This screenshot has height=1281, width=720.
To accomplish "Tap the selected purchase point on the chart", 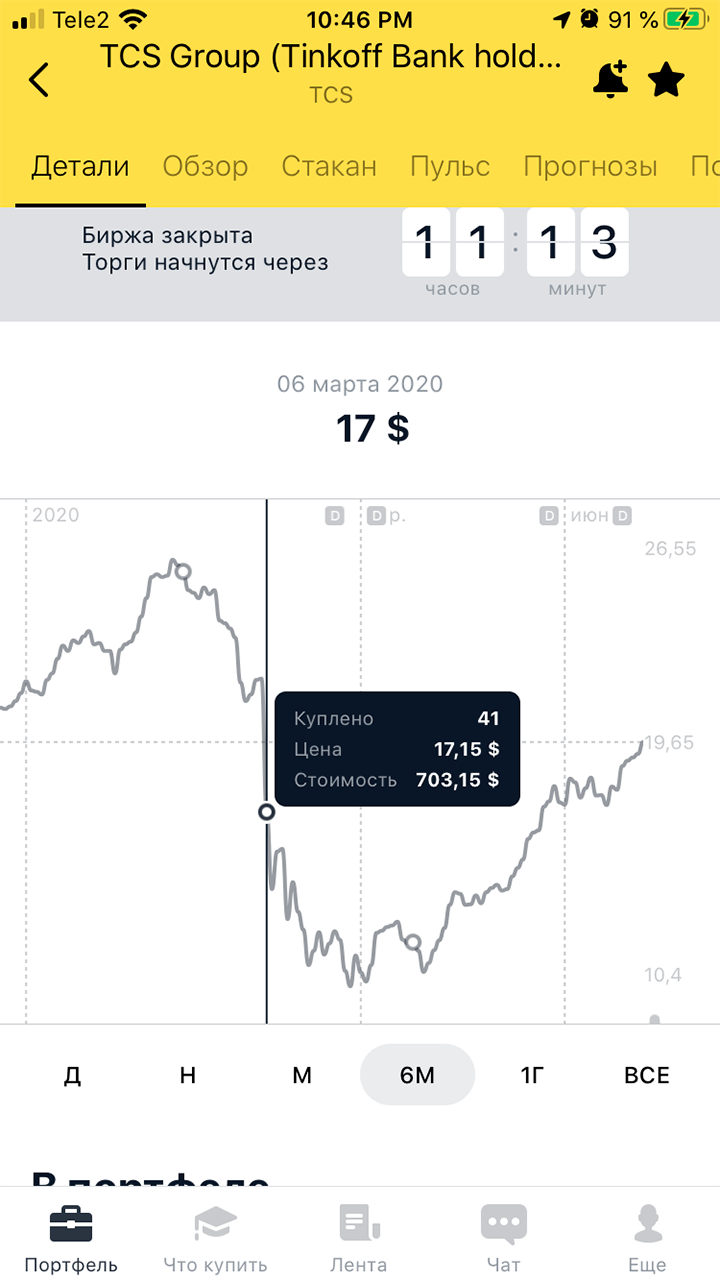I will tap(266, 812).
